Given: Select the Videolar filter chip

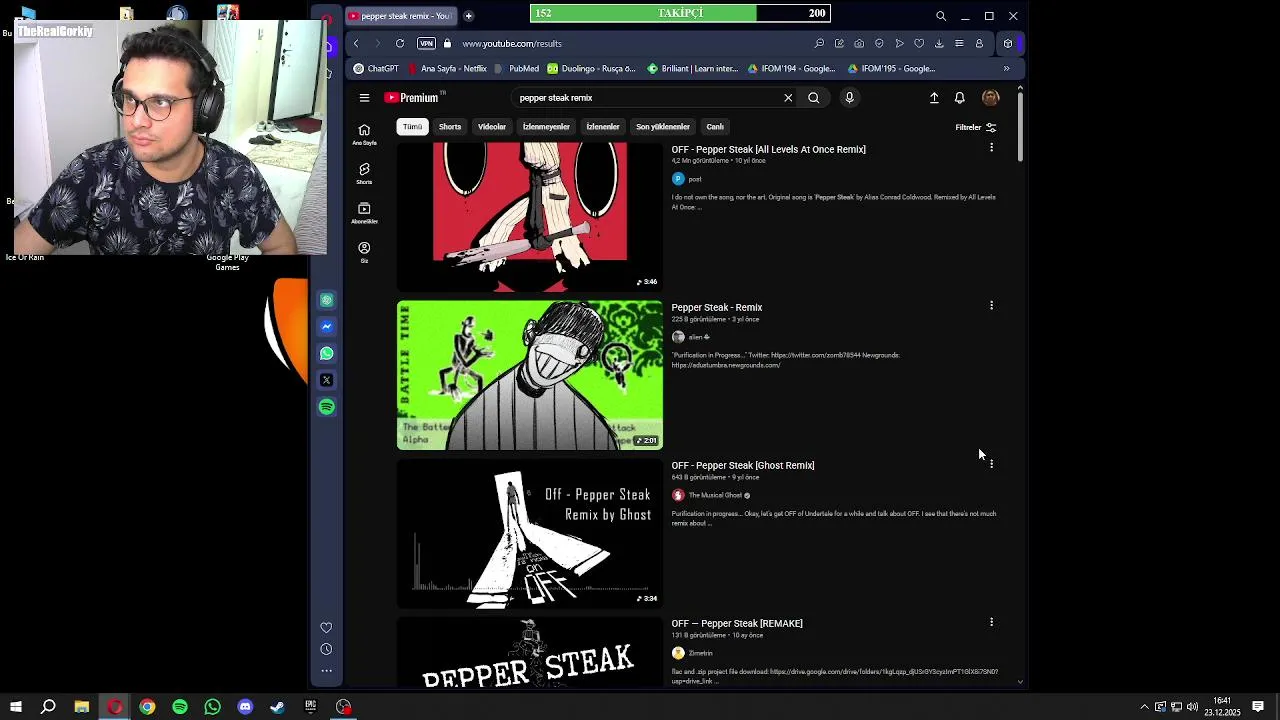Looking at the screenshot, I should click(492, 127).
